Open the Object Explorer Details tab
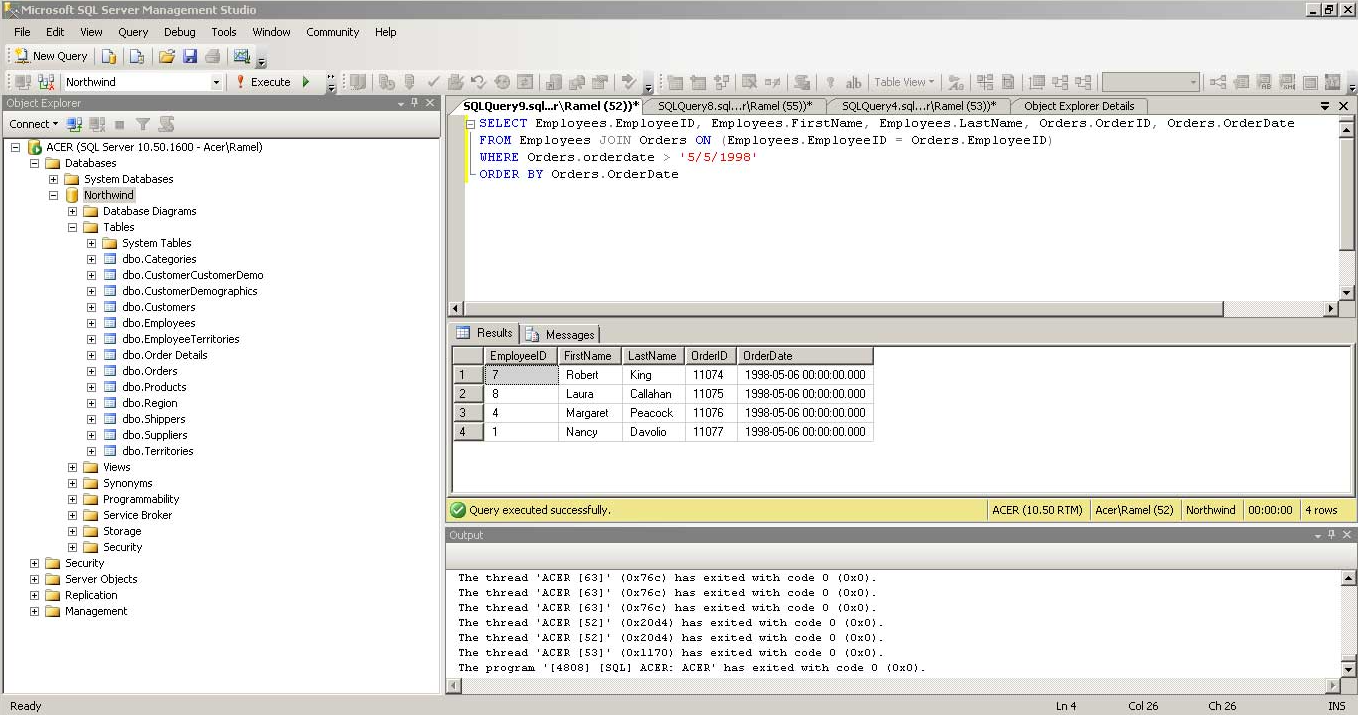The image size is (1358, 715). coord(1079,106)
